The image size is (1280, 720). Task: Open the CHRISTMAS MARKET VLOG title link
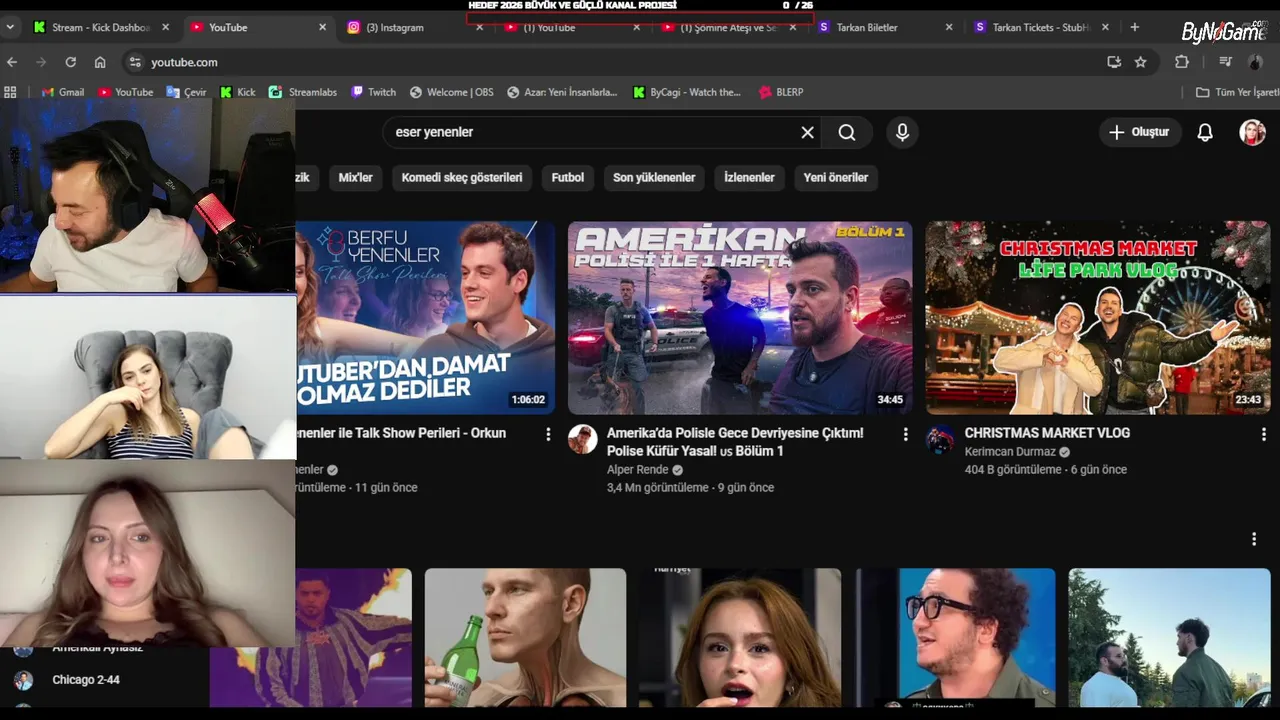1047,433
